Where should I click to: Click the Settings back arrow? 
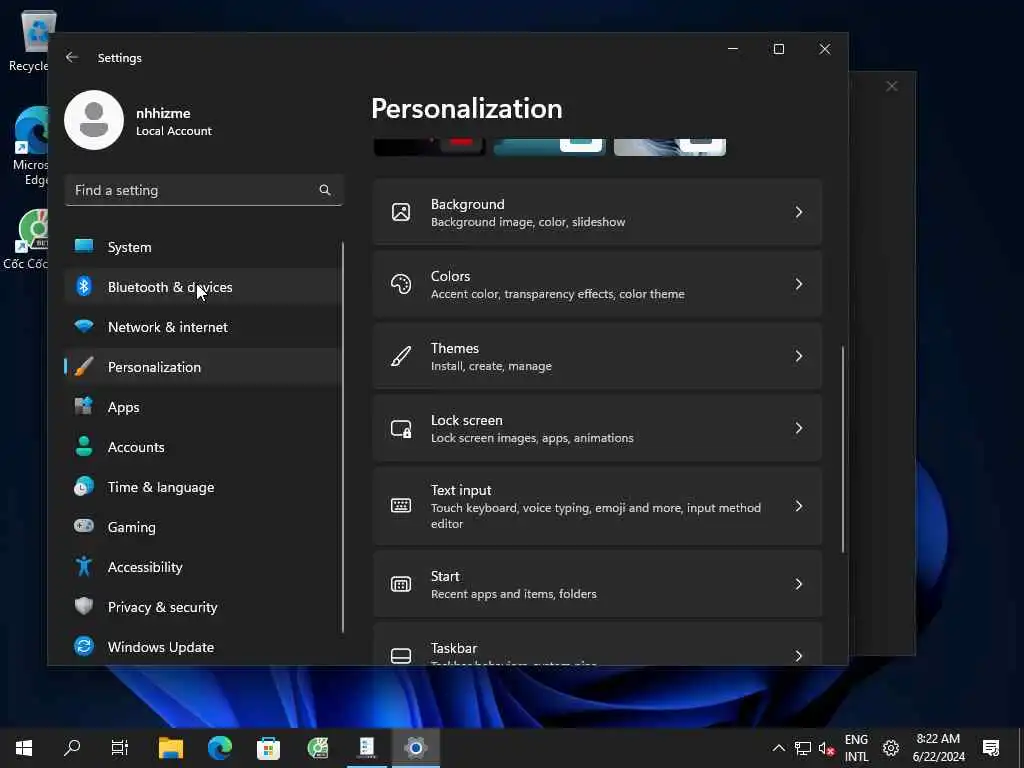tap(72, 57)
